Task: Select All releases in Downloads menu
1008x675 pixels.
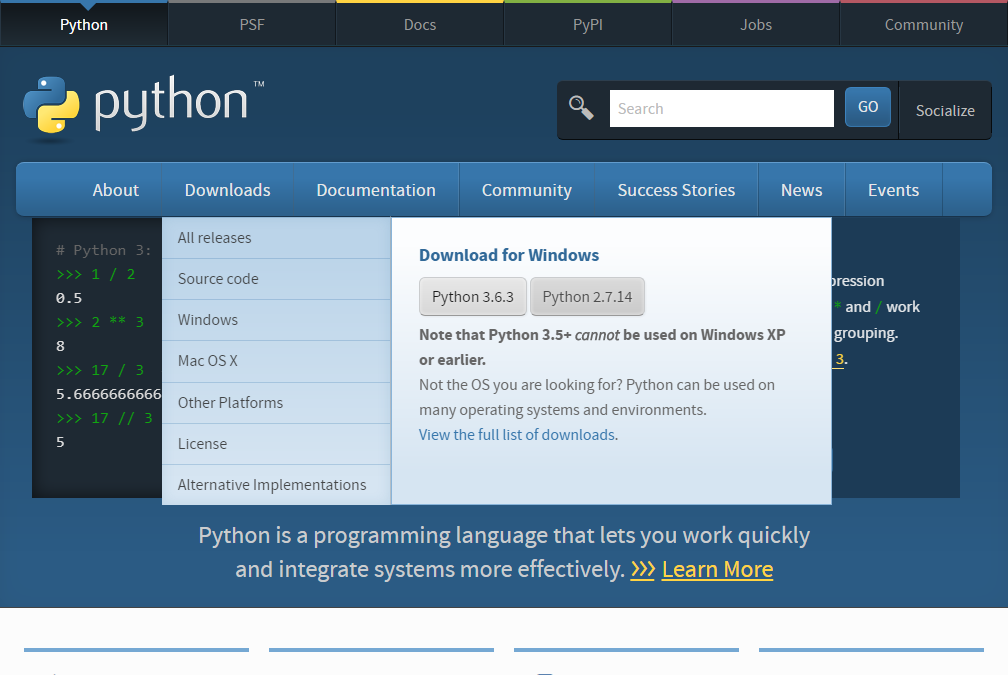Action: click(276, 238)
